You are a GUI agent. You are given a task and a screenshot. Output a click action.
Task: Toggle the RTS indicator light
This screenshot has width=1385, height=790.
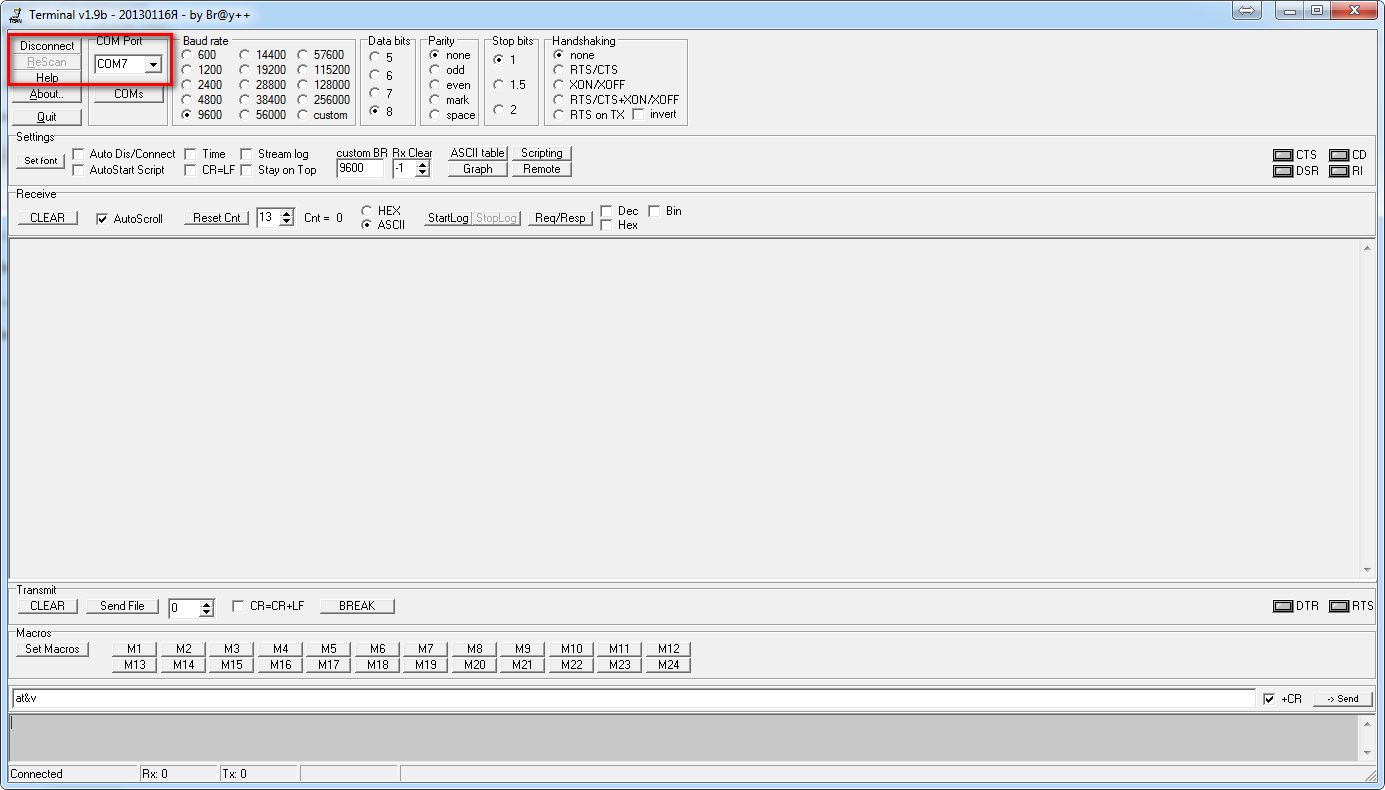pos(1339,606)
